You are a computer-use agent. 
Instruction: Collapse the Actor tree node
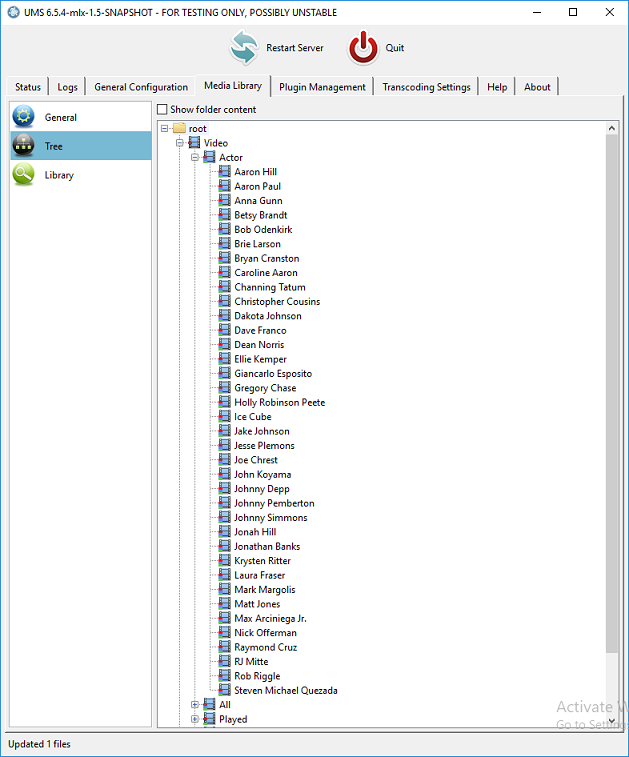tap(195, 157)
